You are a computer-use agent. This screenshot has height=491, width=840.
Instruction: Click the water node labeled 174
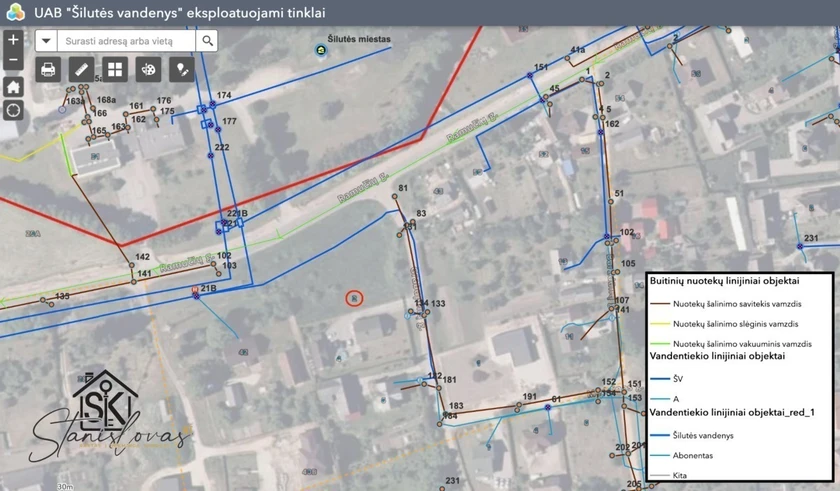[x=213, y=104]
